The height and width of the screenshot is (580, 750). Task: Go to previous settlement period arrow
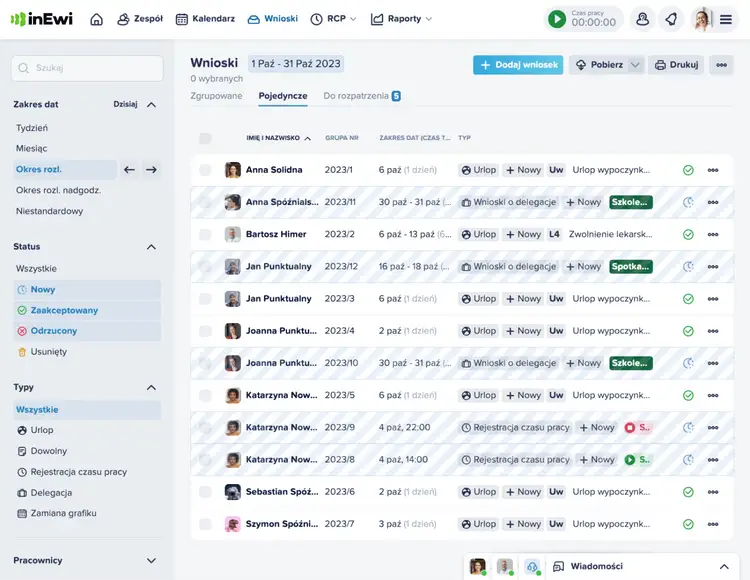click(129, 170)
